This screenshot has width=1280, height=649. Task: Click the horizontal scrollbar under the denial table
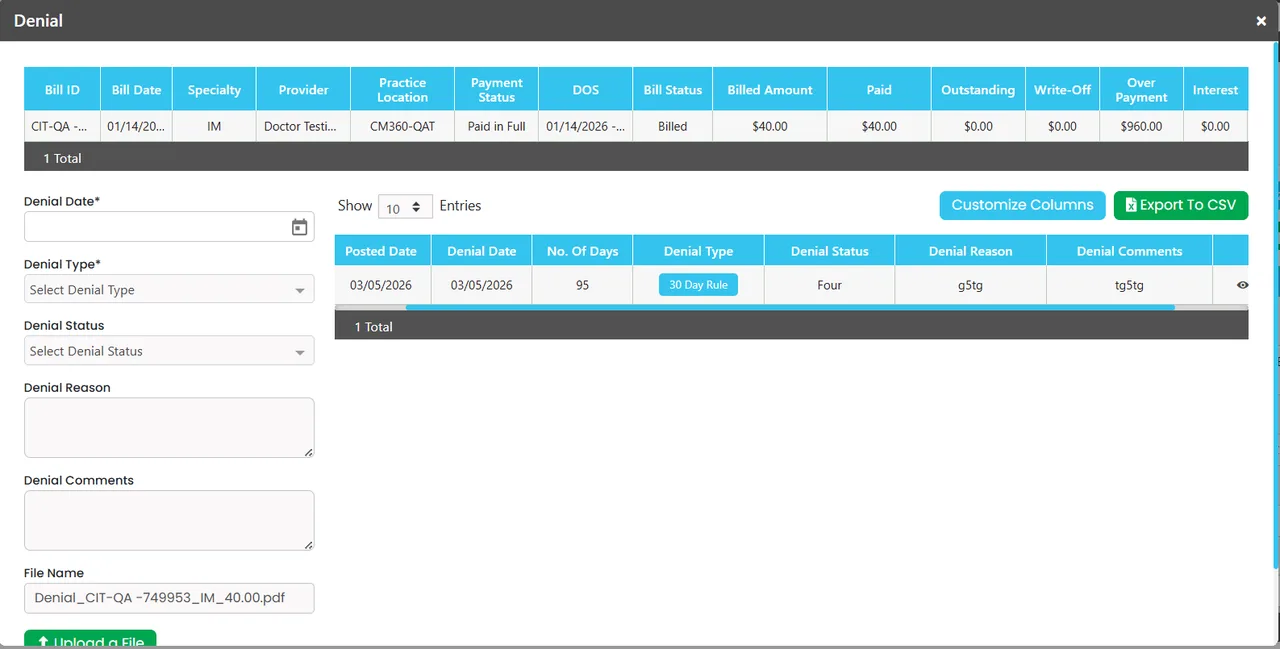pos(790,307)
